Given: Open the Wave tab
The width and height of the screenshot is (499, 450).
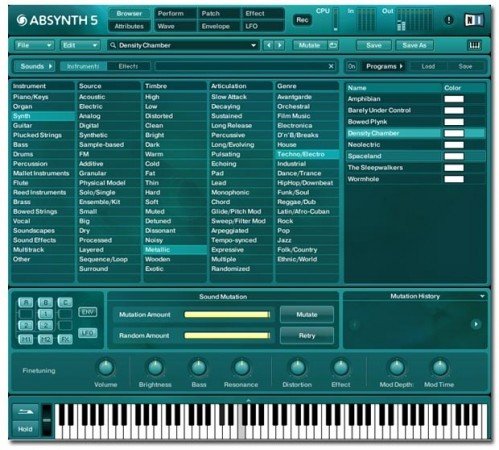Looking at the screenshot, I should tap(176, 26).
